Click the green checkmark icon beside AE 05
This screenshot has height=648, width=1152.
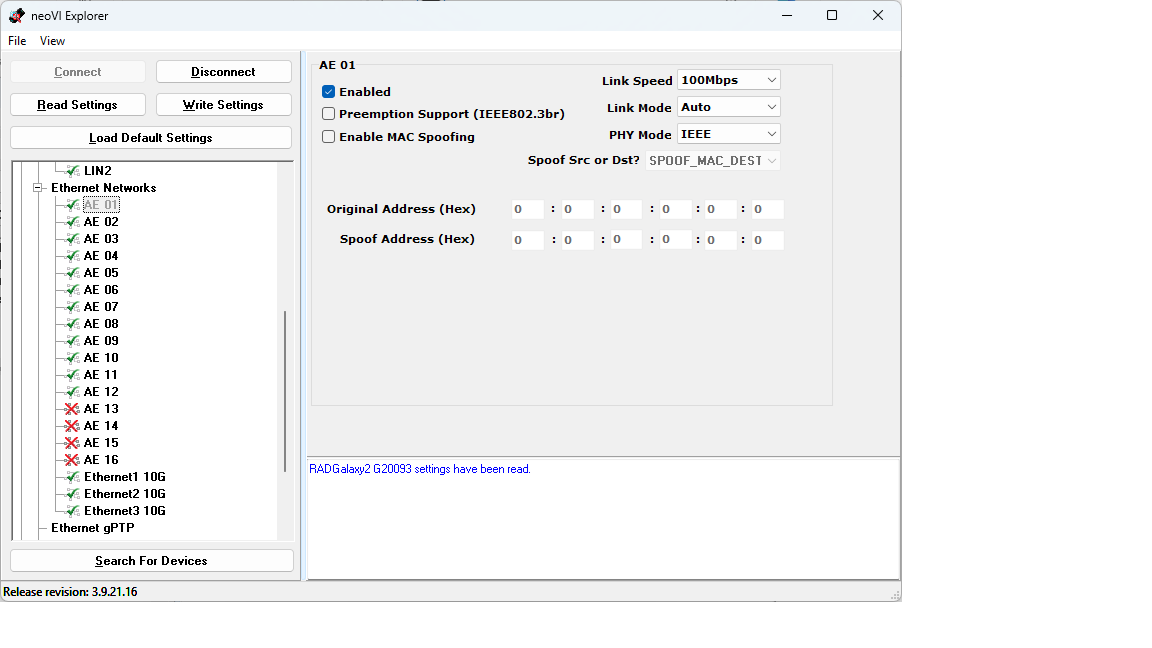72,273
